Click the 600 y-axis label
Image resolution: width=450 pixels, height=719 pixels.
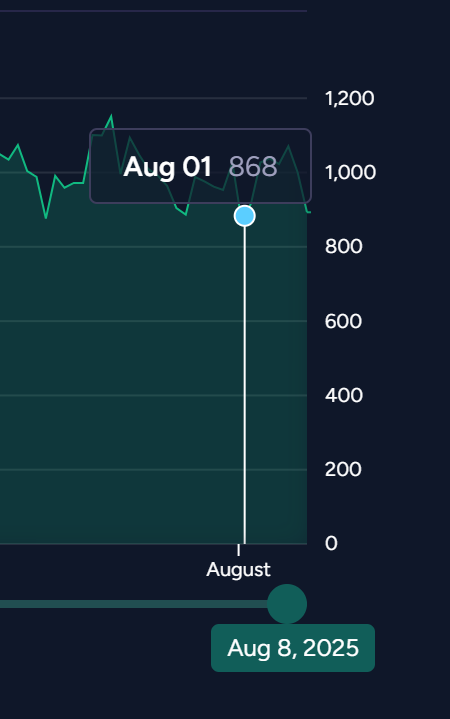(x=343, y=321)
